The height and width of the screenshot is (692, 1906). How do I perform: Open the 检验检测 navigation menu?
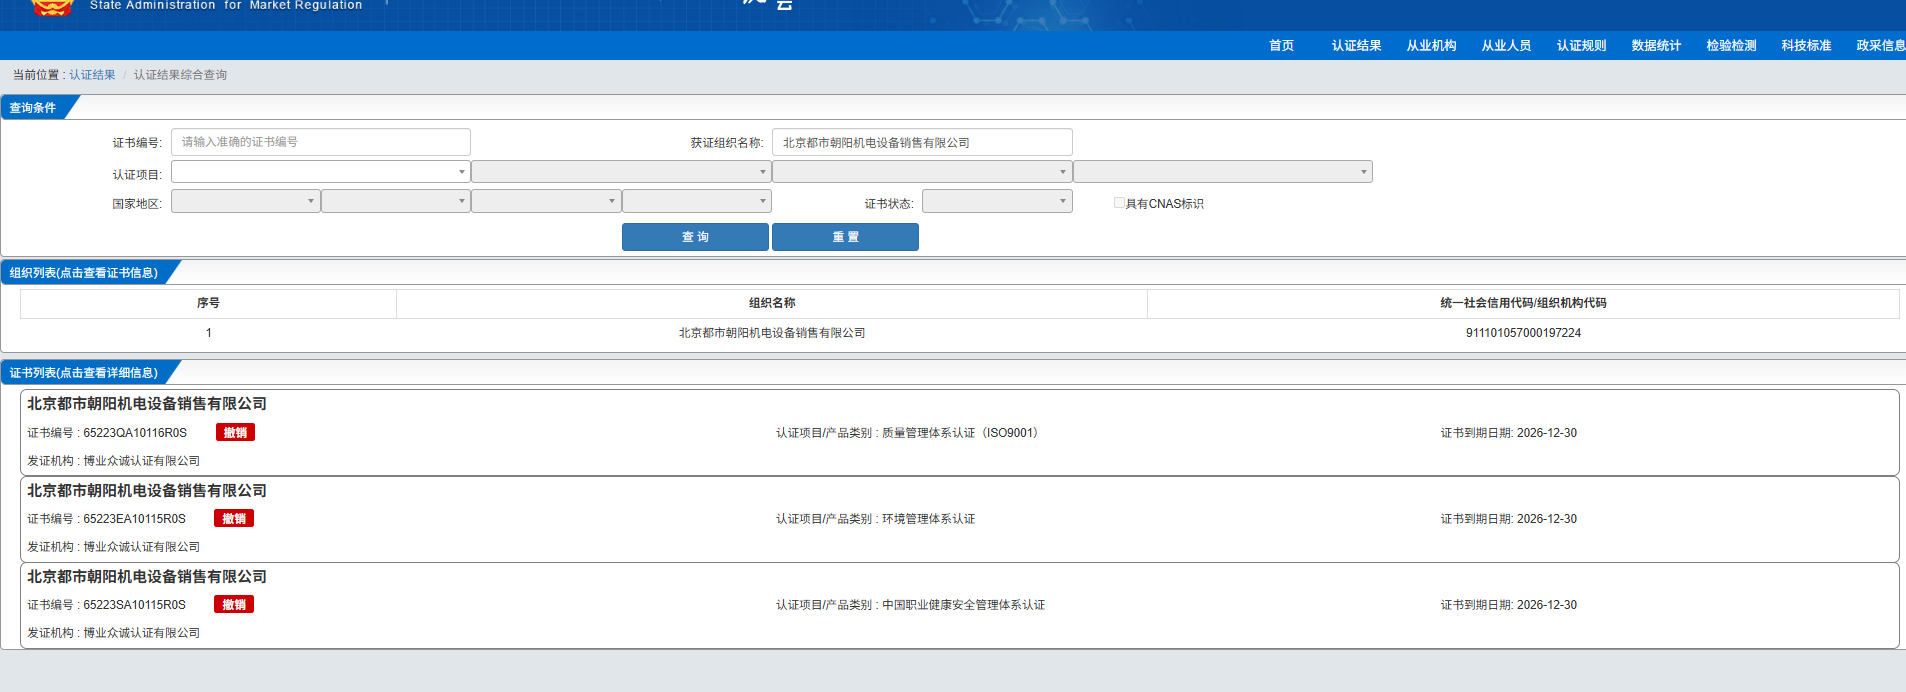tap(1731, 45)
